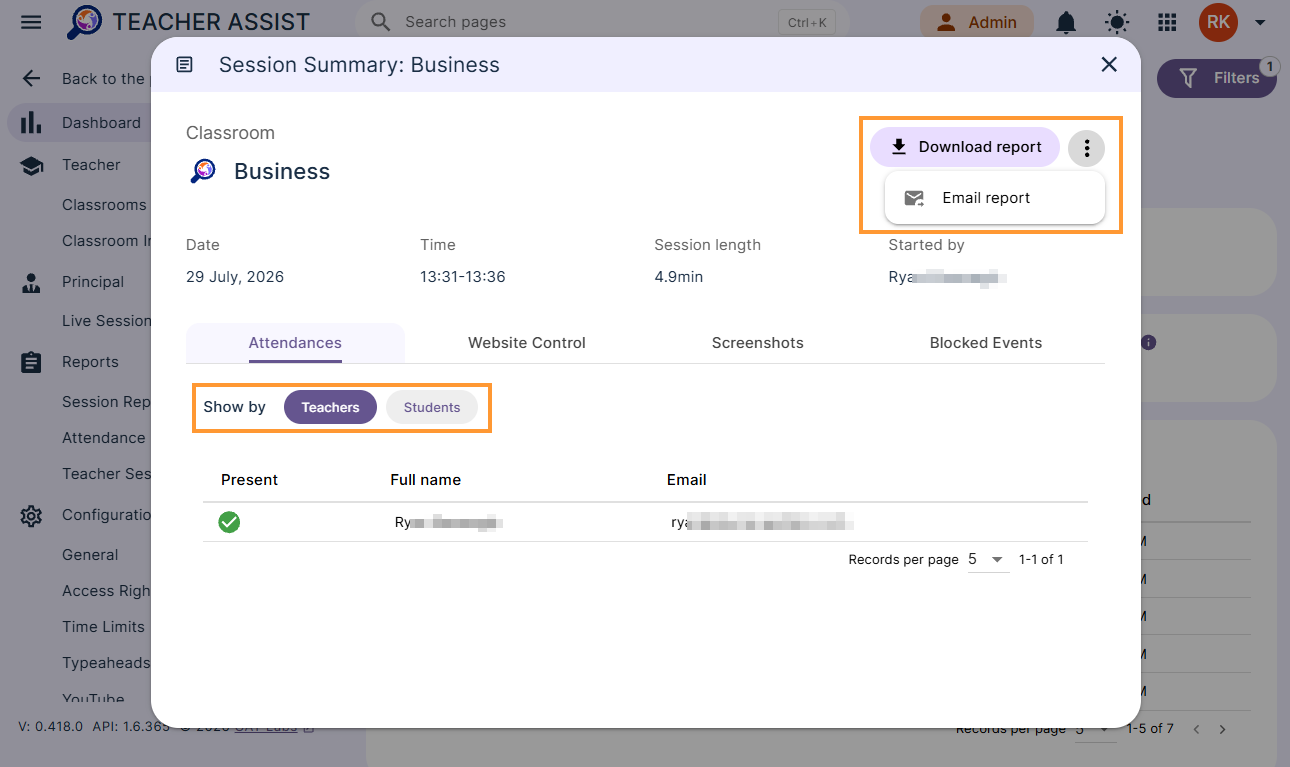
Task: Focus the Search pages field
Action: 602,22
